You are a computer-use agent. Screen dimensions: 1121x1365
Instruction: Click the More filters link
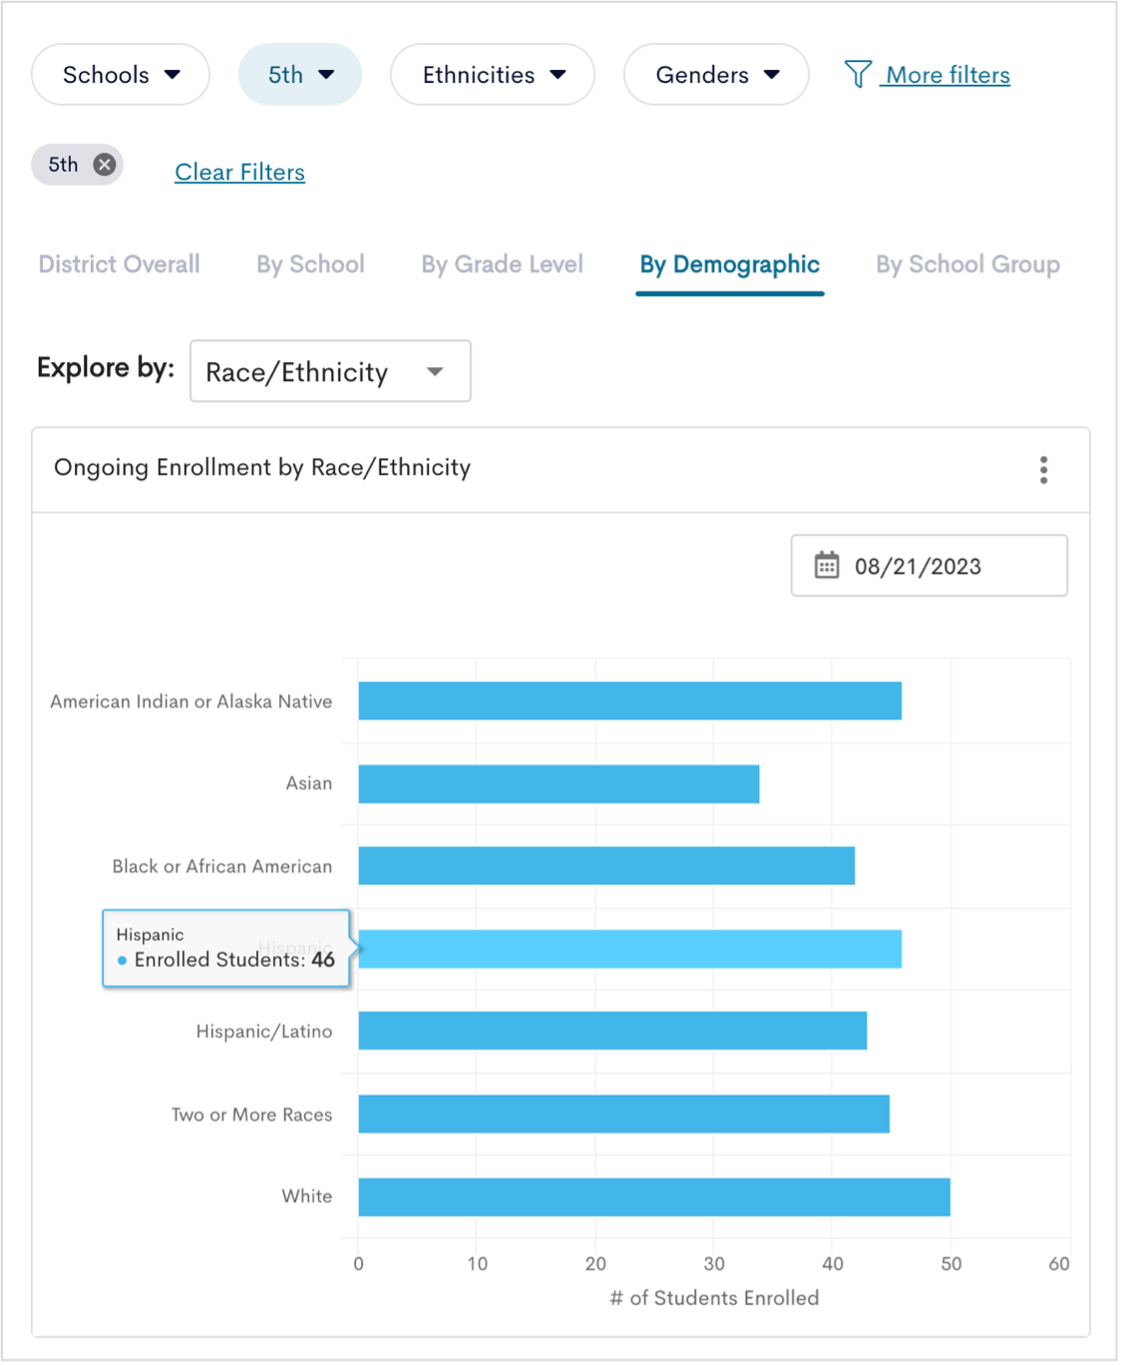coord(944,73)
